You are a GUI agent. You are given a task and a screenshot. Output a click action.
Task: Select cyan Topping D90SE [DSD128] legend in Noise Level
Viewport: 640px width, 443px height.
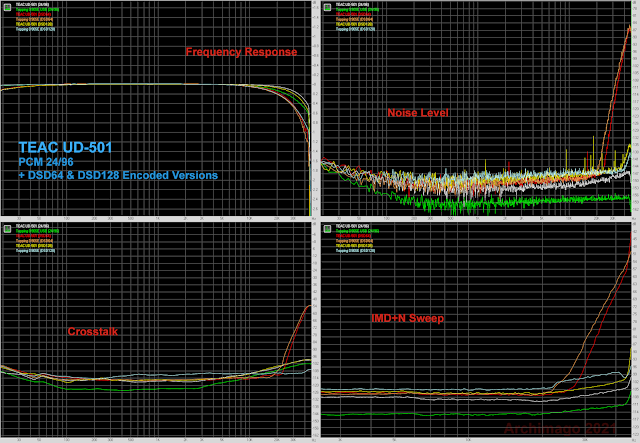(x=355, y=29)
